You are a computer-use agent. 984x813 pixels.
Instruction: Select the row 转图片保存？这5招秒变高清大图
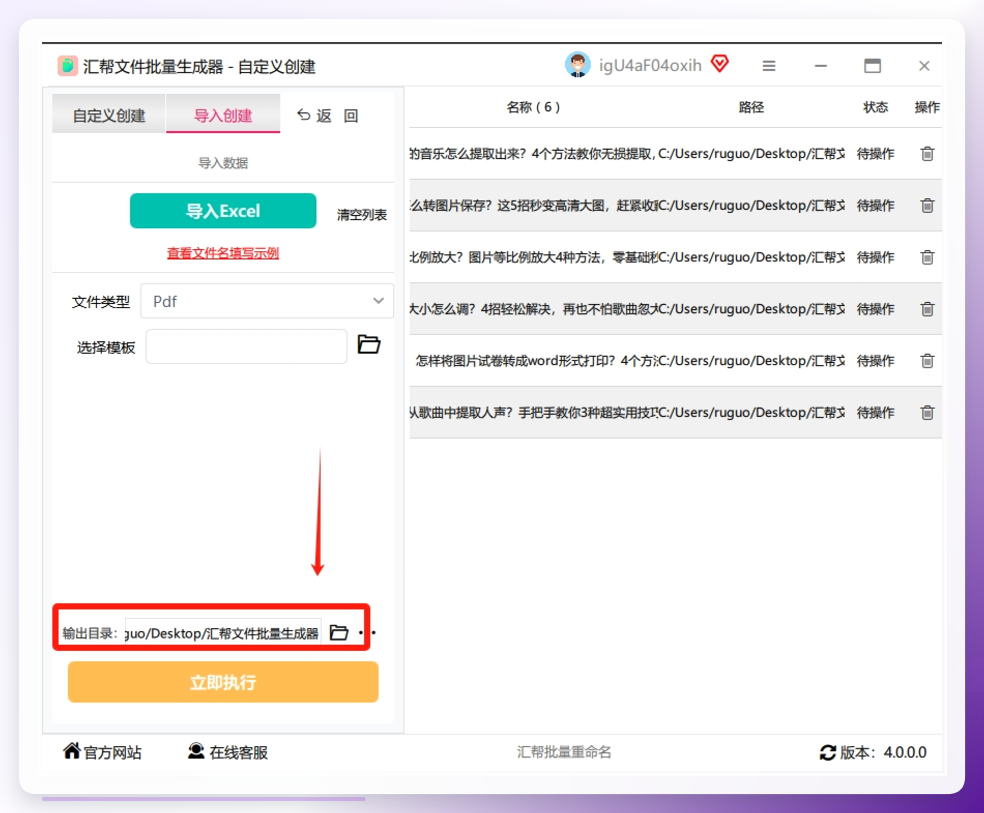pyautogui.click(x=675, y=205)
